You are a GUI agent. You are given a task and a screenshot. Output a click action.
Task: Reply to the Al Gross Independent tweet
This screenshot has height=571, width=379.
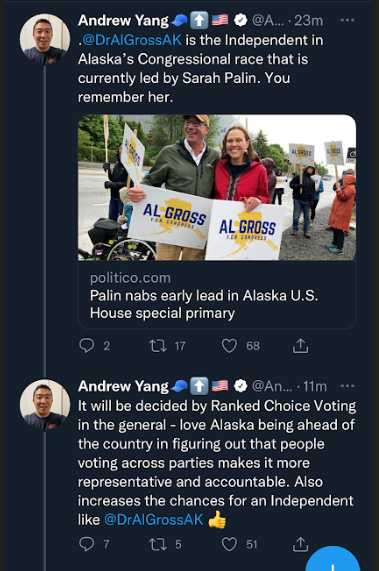tap(87, 345)
